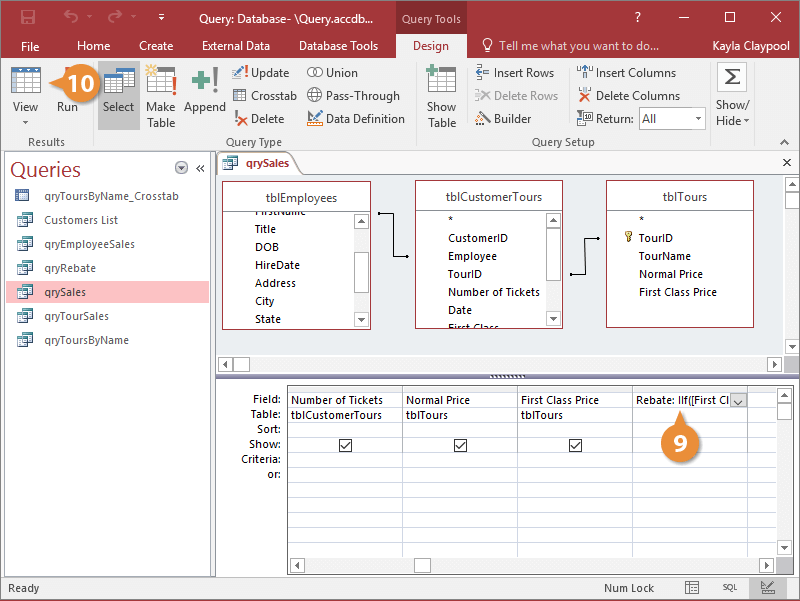Click Insert Rows in Query Setup
This screenshot has height=601, width=800.
click(514, 72)
